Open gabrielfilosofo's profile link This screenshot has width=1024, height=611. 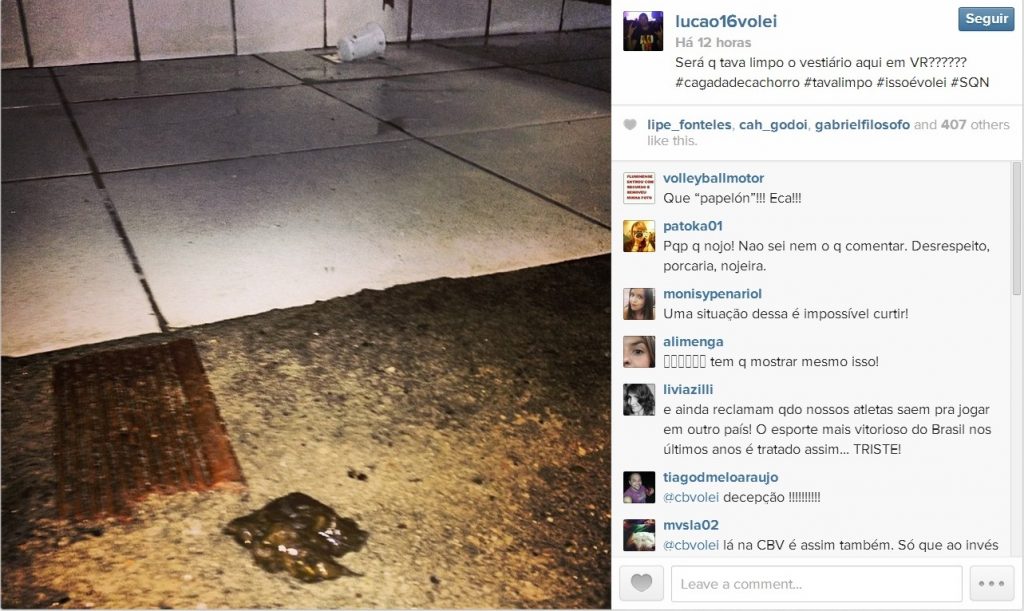coord(862,125)
